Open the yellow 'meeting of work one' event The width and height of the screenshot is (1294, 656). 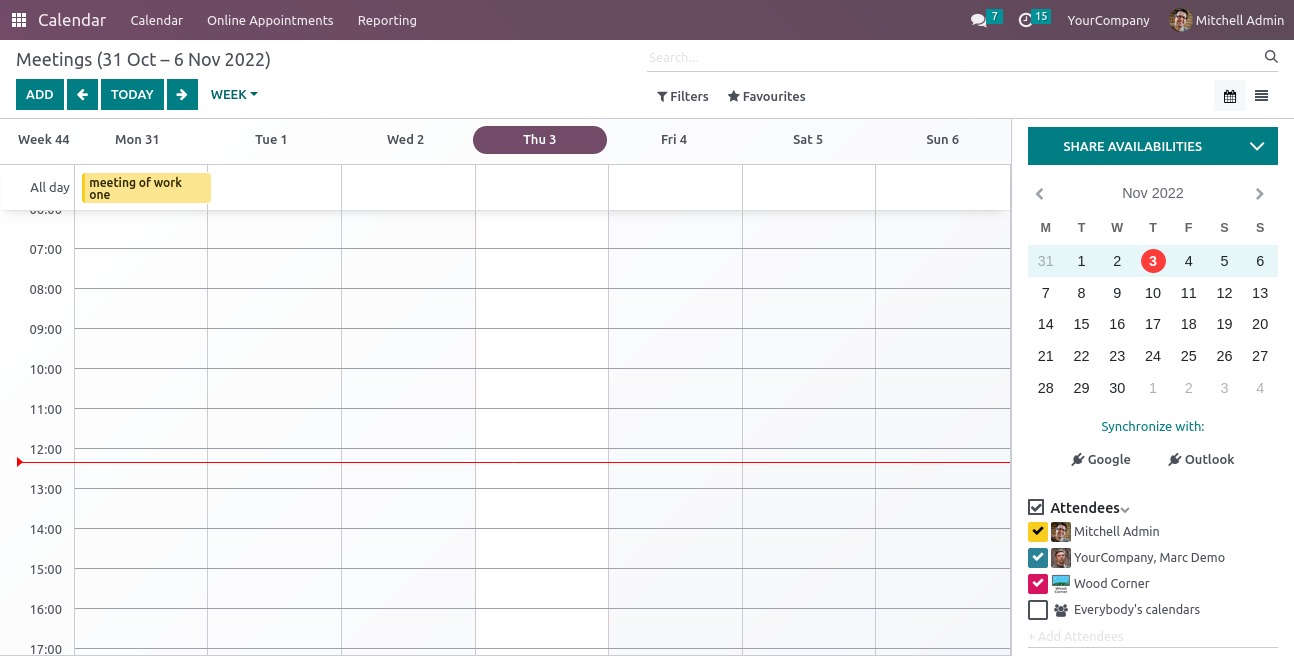click(x=146, y=188)
